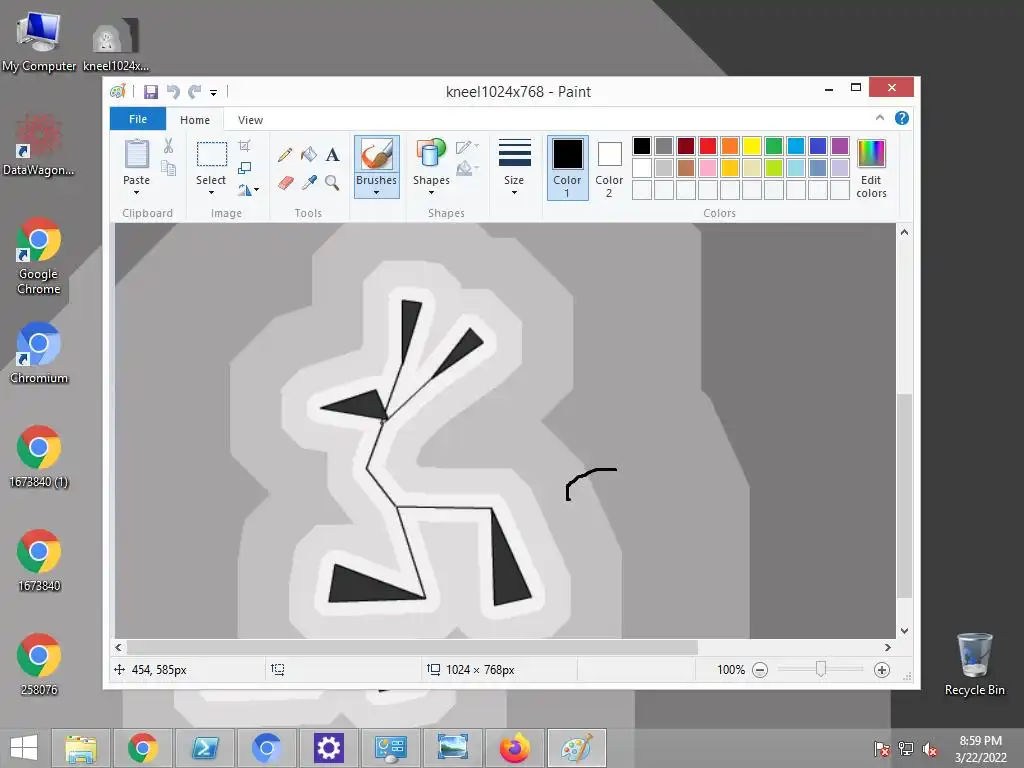Click the vertical scrollbar up arrow
This screenshot has width=1024, height=768.
click(904, 232)
